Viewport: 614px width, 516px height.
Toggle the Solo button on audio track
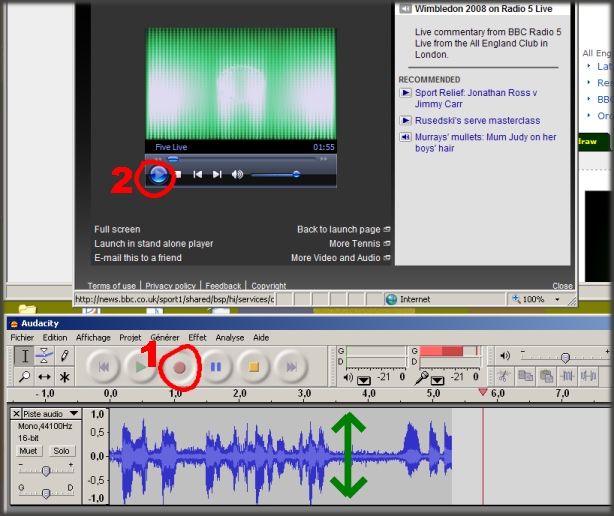click(x=61, y=451)
